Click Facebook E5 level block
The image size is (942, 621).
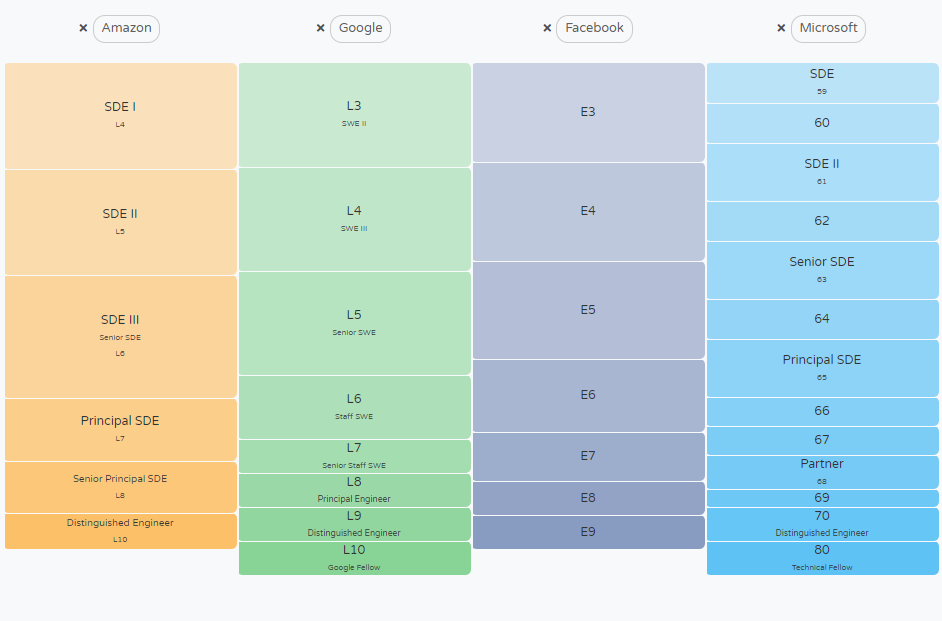588,310
